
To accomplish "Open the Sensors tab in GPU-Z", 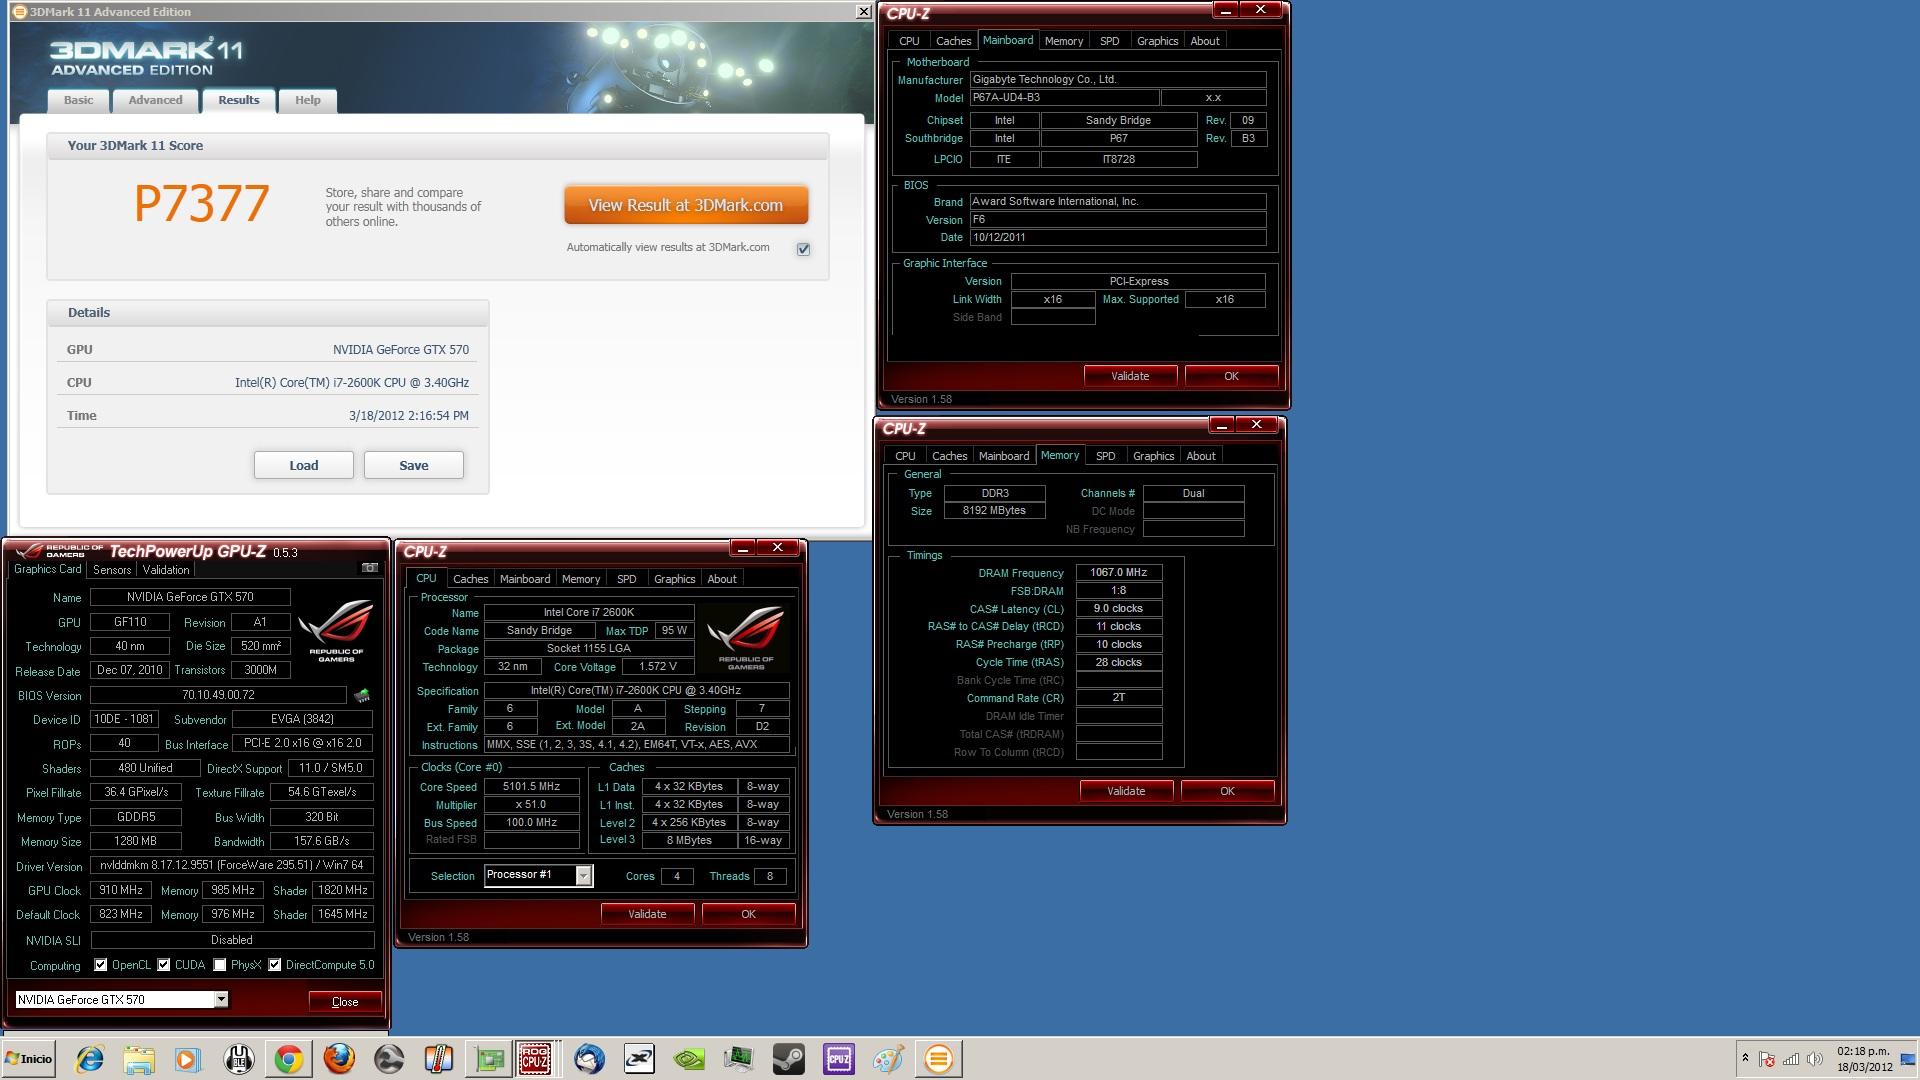I will coord(112,570).
